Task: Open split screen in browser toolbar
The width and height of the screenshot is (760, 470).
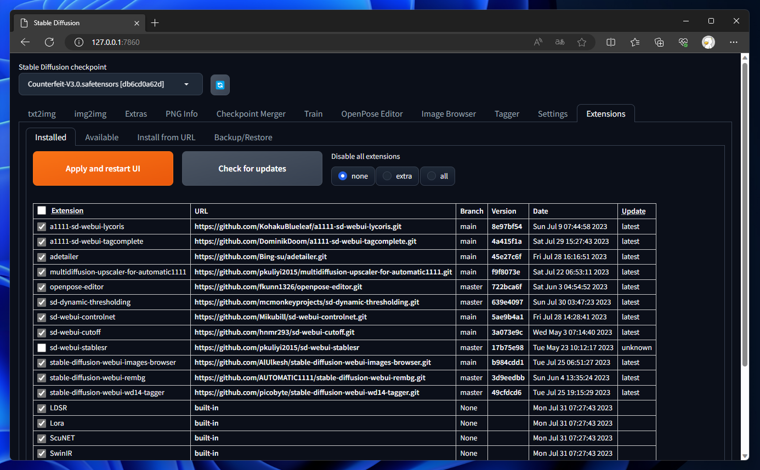Action: point(611,42)
